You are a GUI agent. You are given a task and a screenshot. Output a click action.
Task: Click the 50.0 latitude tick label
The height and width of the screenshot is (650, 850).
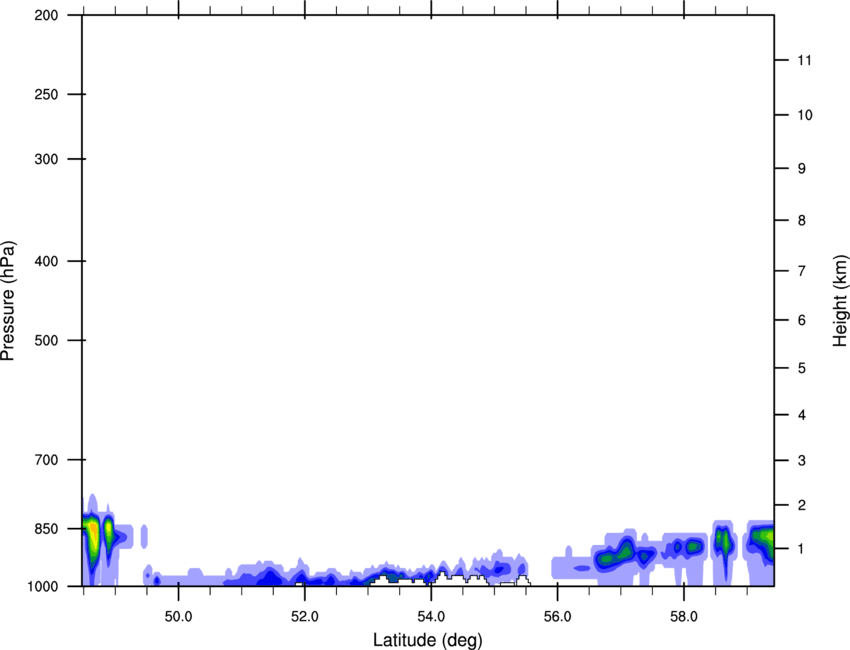178,617
